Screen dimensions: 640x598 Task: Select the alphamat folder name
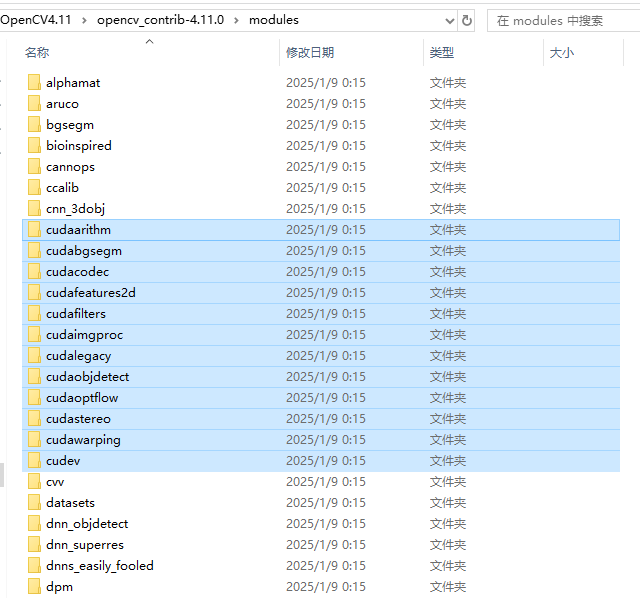(73, 83)
